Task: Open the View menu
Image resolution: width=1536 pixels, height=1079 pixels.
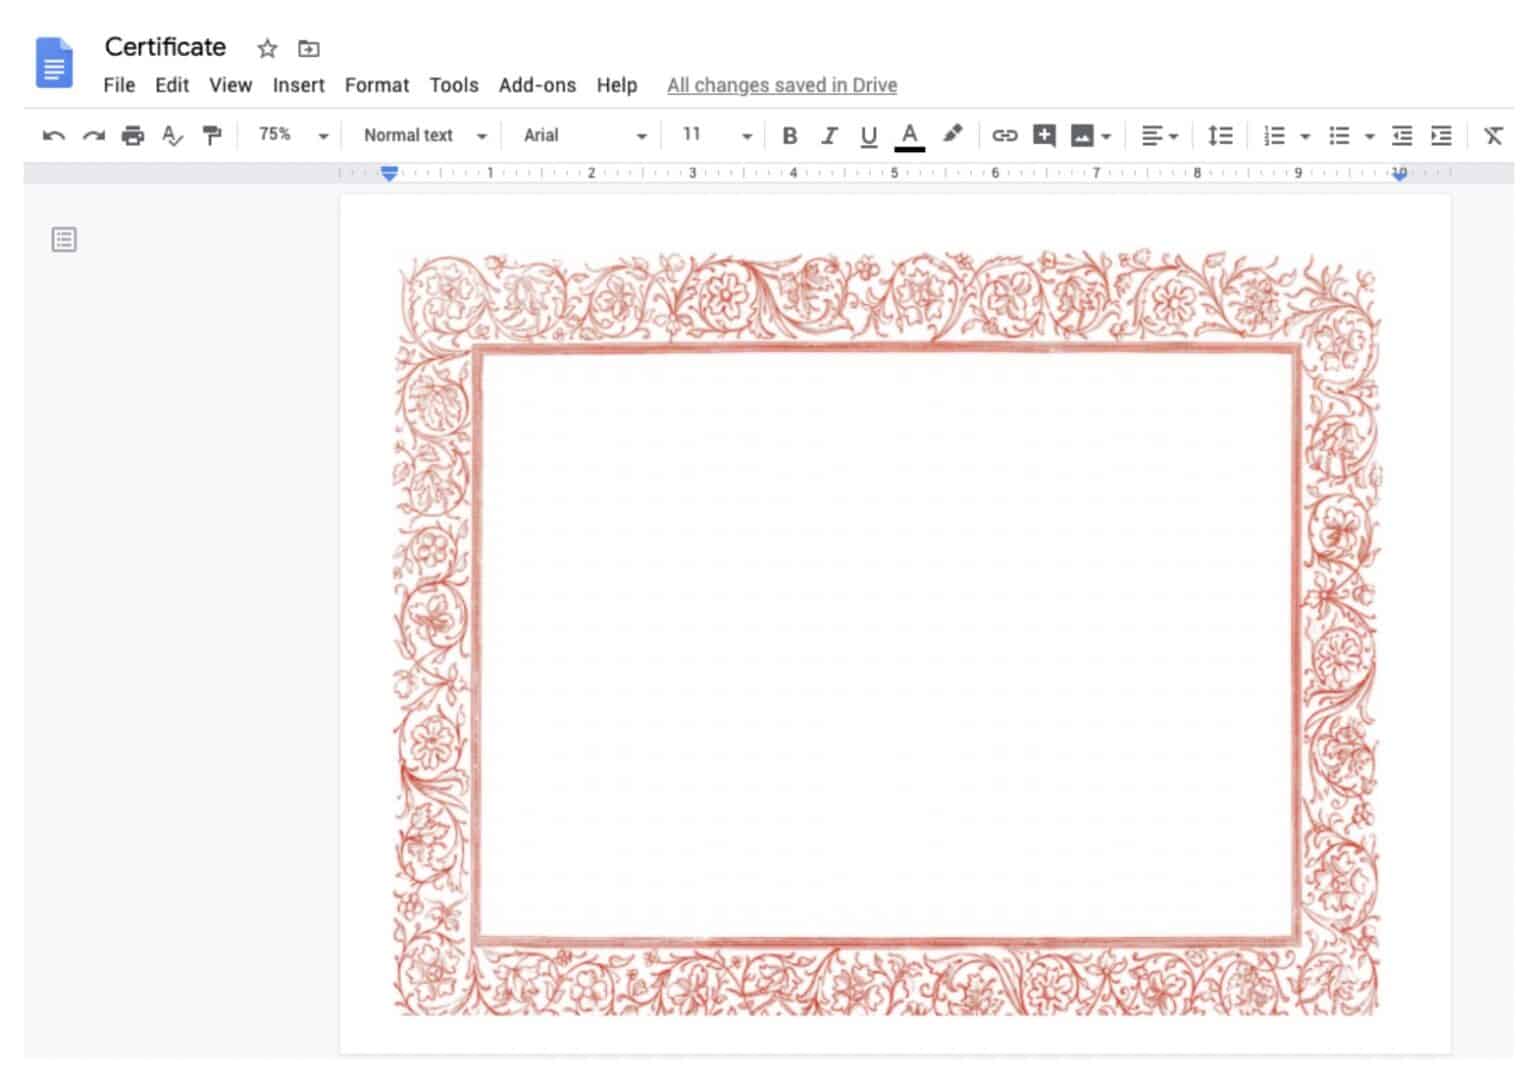Action: point(230,85)
